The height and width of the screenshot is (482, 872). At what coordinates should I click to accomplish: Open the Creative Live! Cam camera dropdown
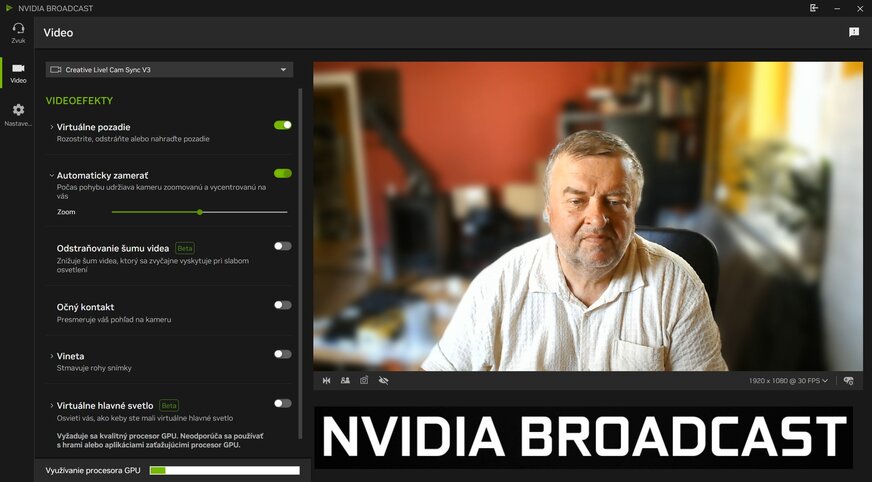pos(169,70)
